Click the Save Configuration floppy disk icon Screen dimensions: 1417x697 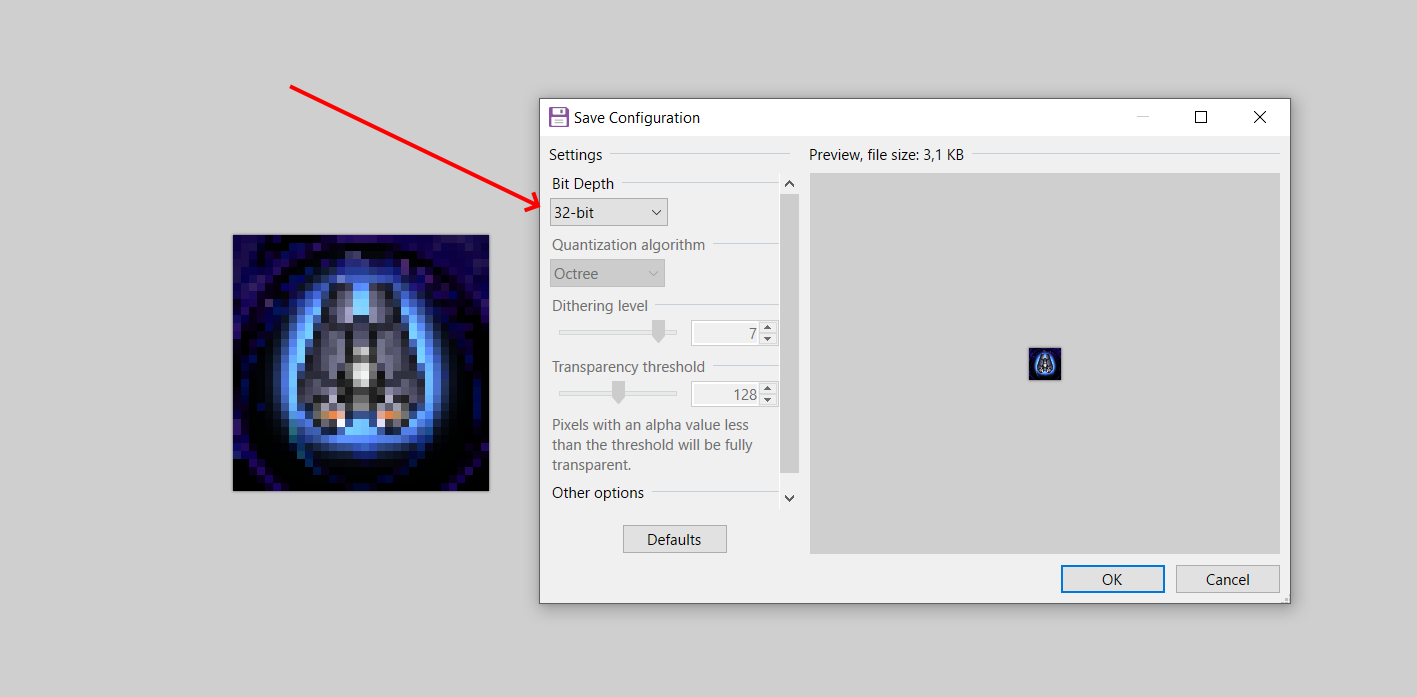click(x=559, y=117)
